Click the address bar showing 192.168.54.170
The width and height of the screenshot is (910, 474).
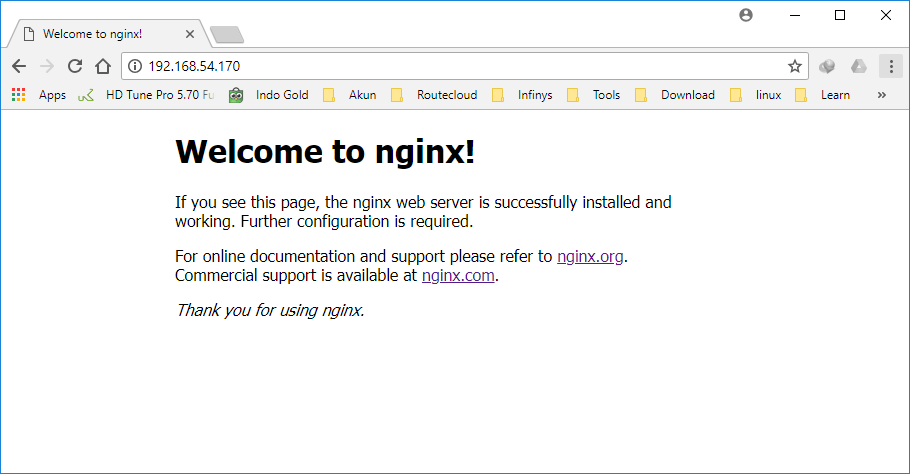click(x=464, y=66)
